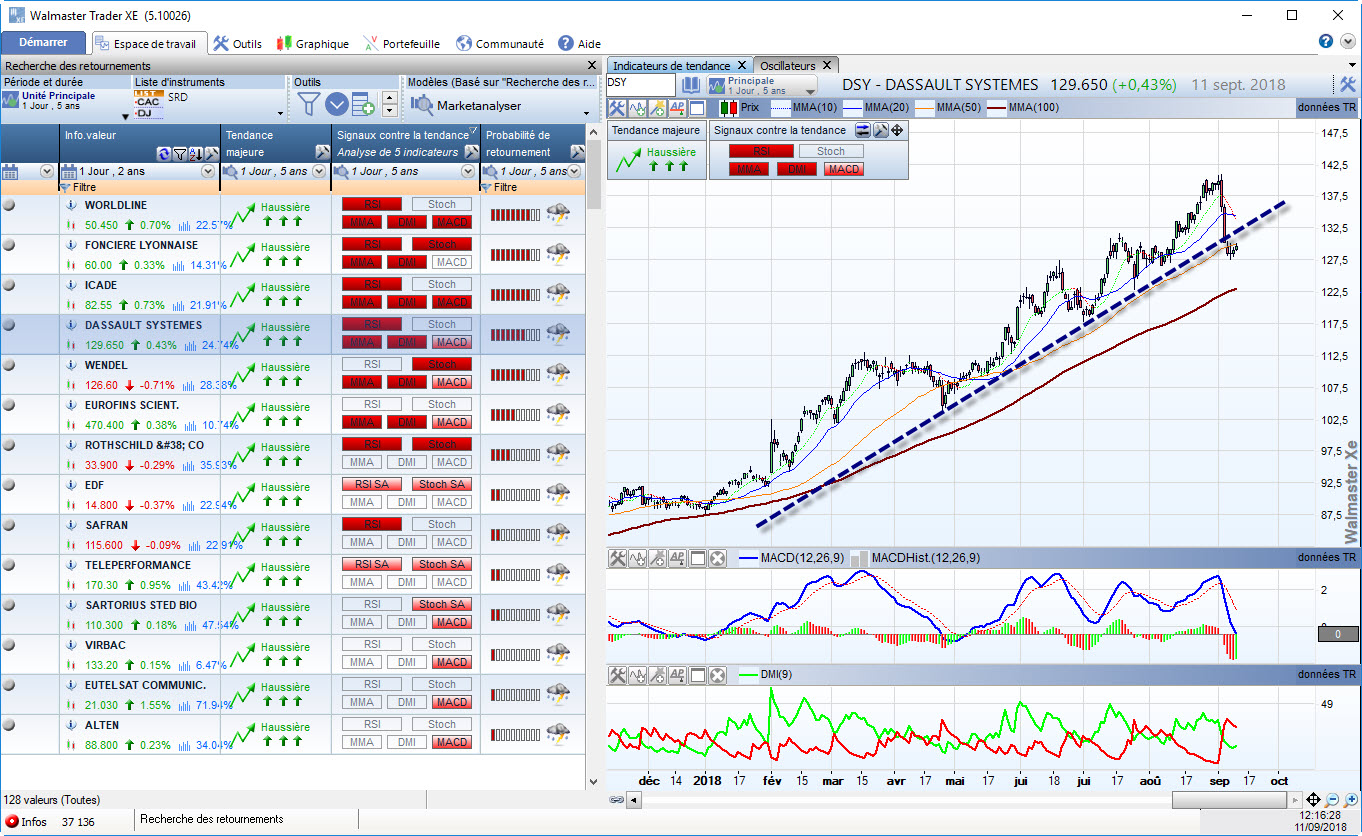Viewport: 1362px width, 836px height.
Task: Close the Oscillateurs tab
Action: pos(827,65)
